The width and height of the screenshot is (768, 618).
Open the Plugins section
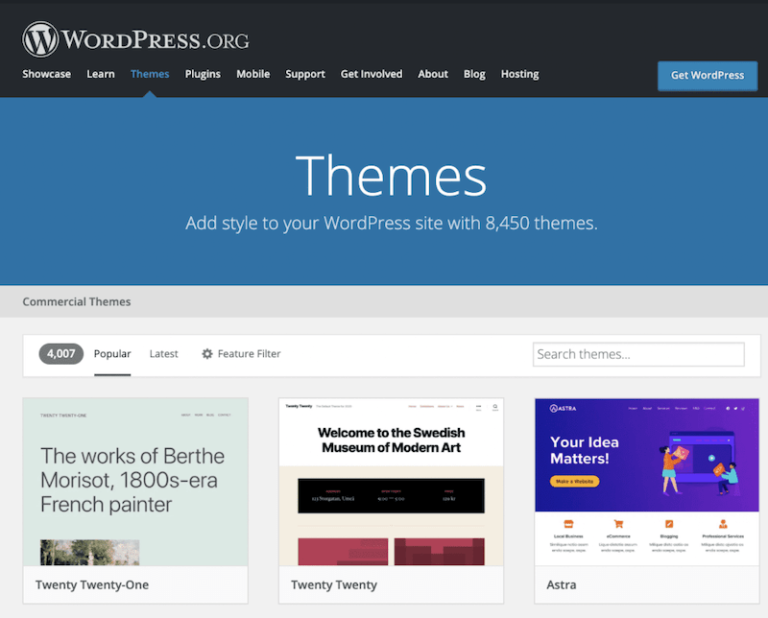[203, 74]
